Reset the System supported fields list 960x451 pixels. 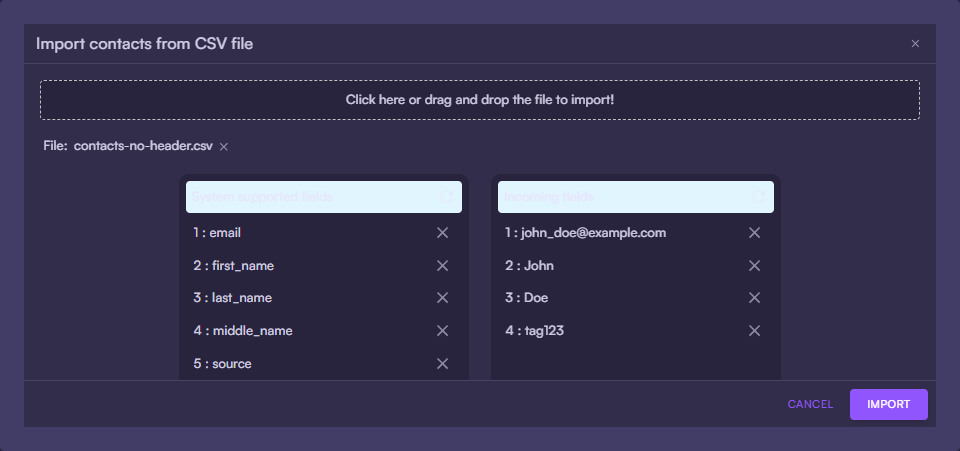point(446,197)
